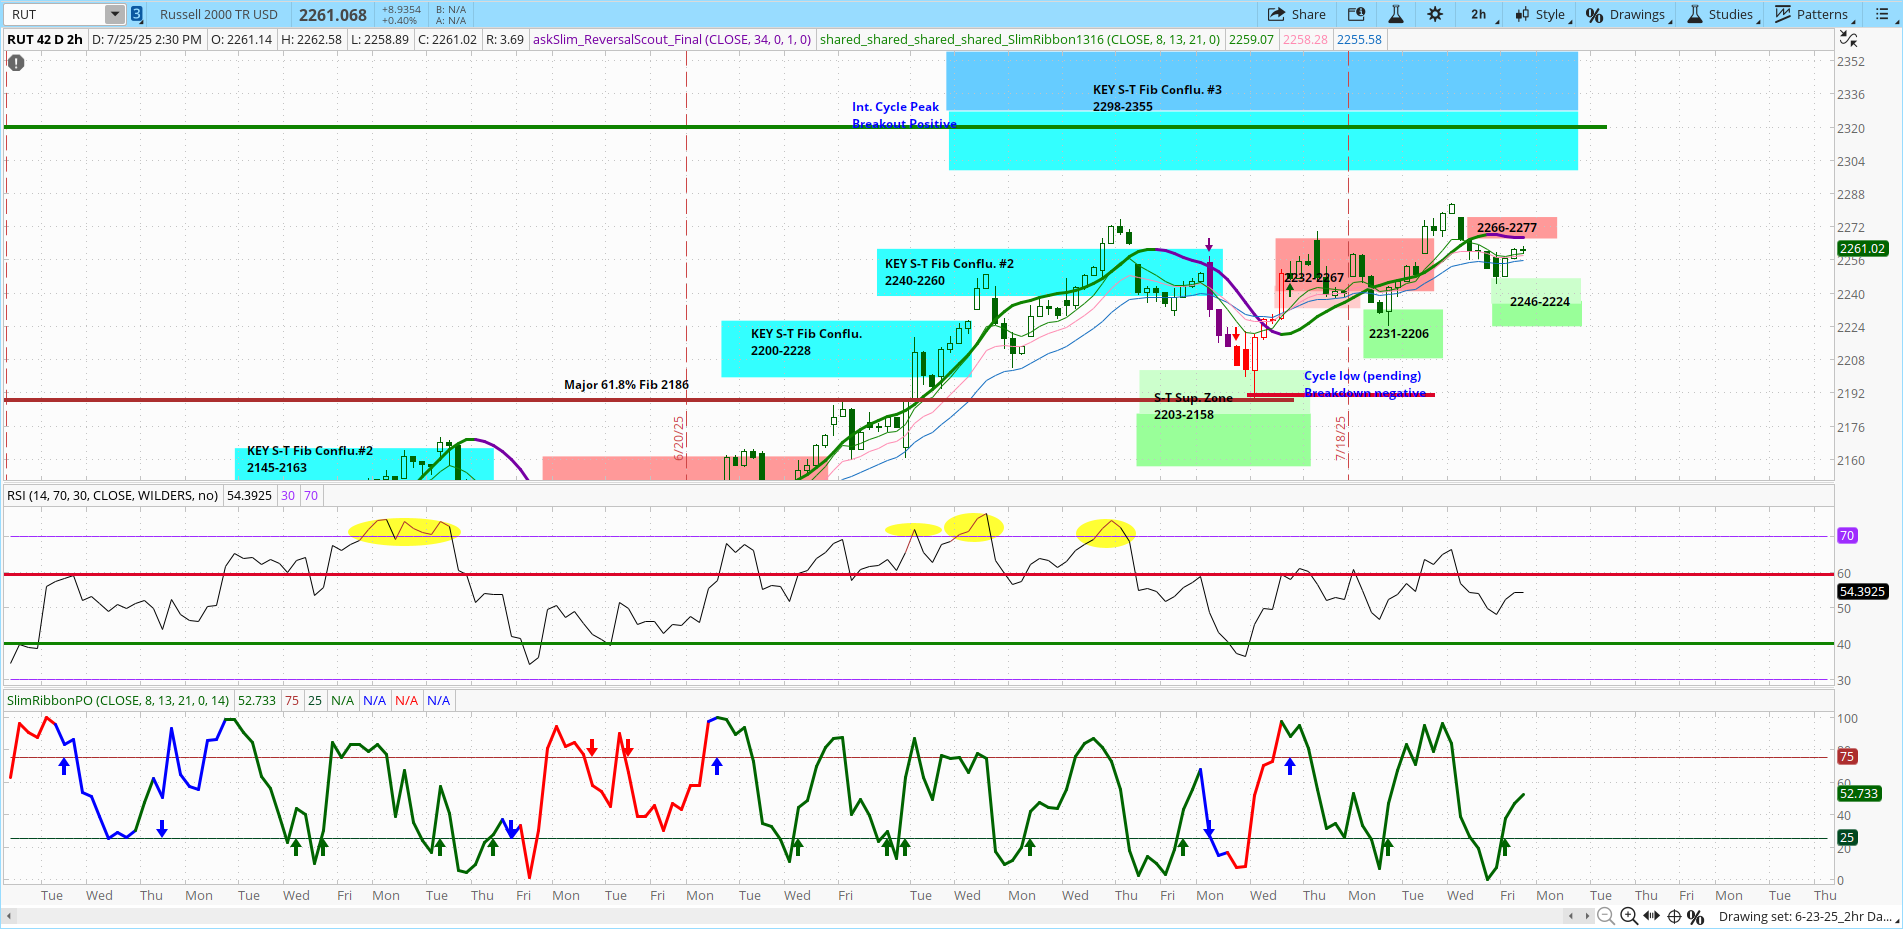Viewport: 1903px width, 929px height.
Task: Click the Share chart icon
Action: click(x=1296, y=14)
